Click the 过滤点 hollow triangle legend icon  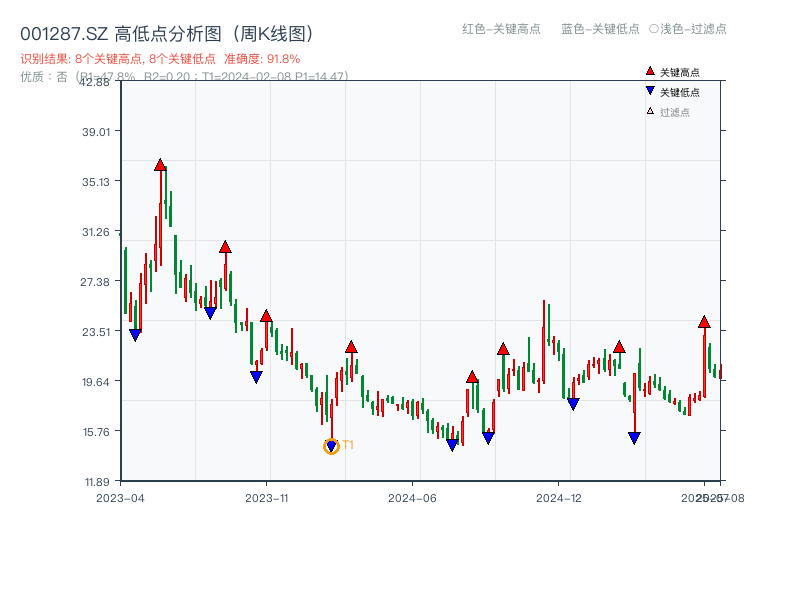(650, 111)
